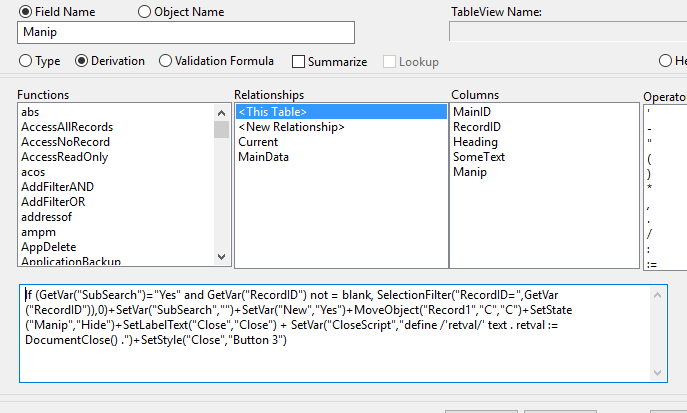The image size is (687, 413).
Task: Click inside the derivation formula text area
Action: pos(335,333)
